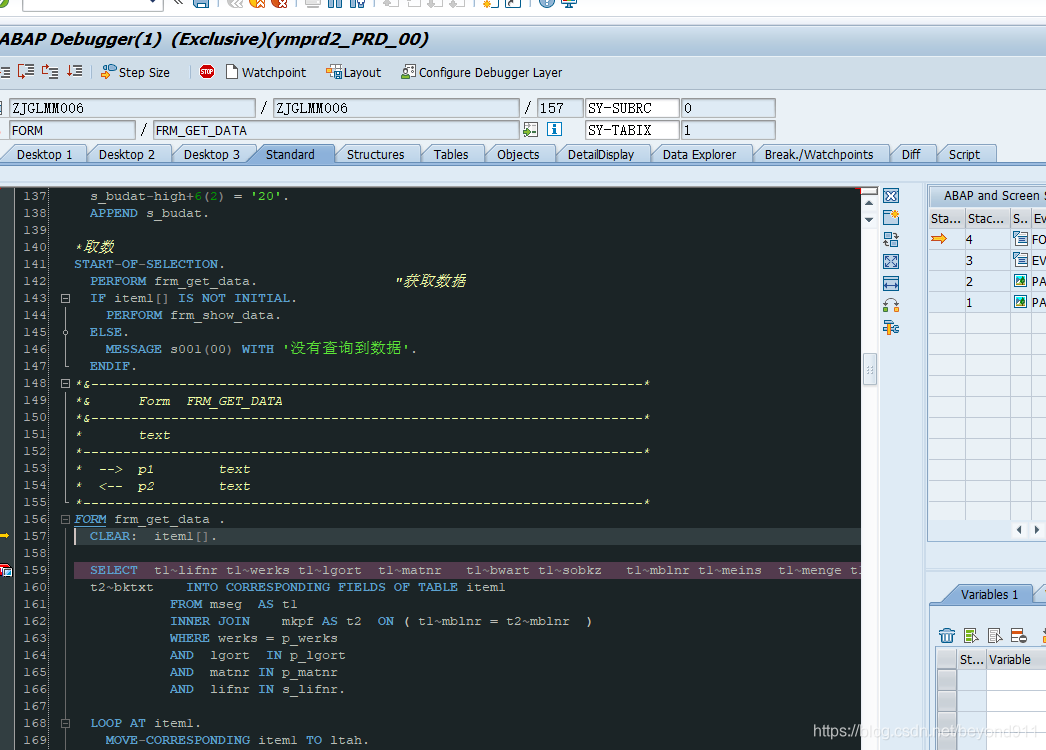Open the Break./Watchpoints tab
The height and width of the screenshot is (750, 1046).
[819, 154]
